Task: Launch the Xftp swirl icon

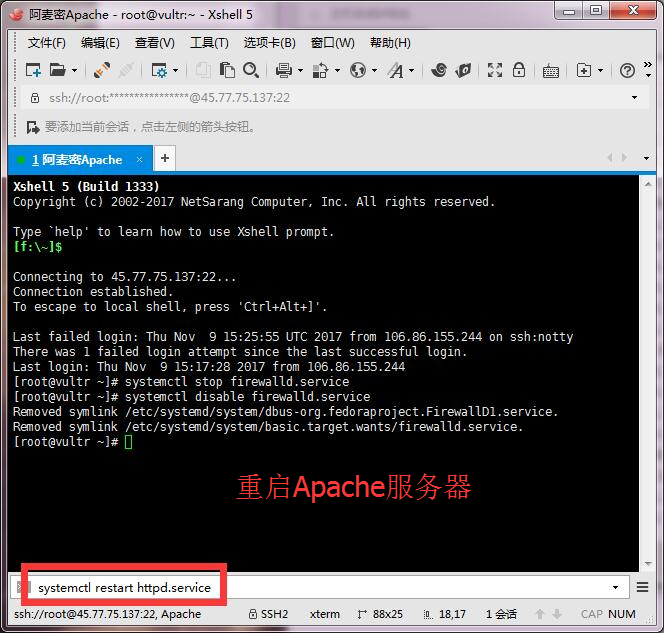Action: (x=439, y=70)
